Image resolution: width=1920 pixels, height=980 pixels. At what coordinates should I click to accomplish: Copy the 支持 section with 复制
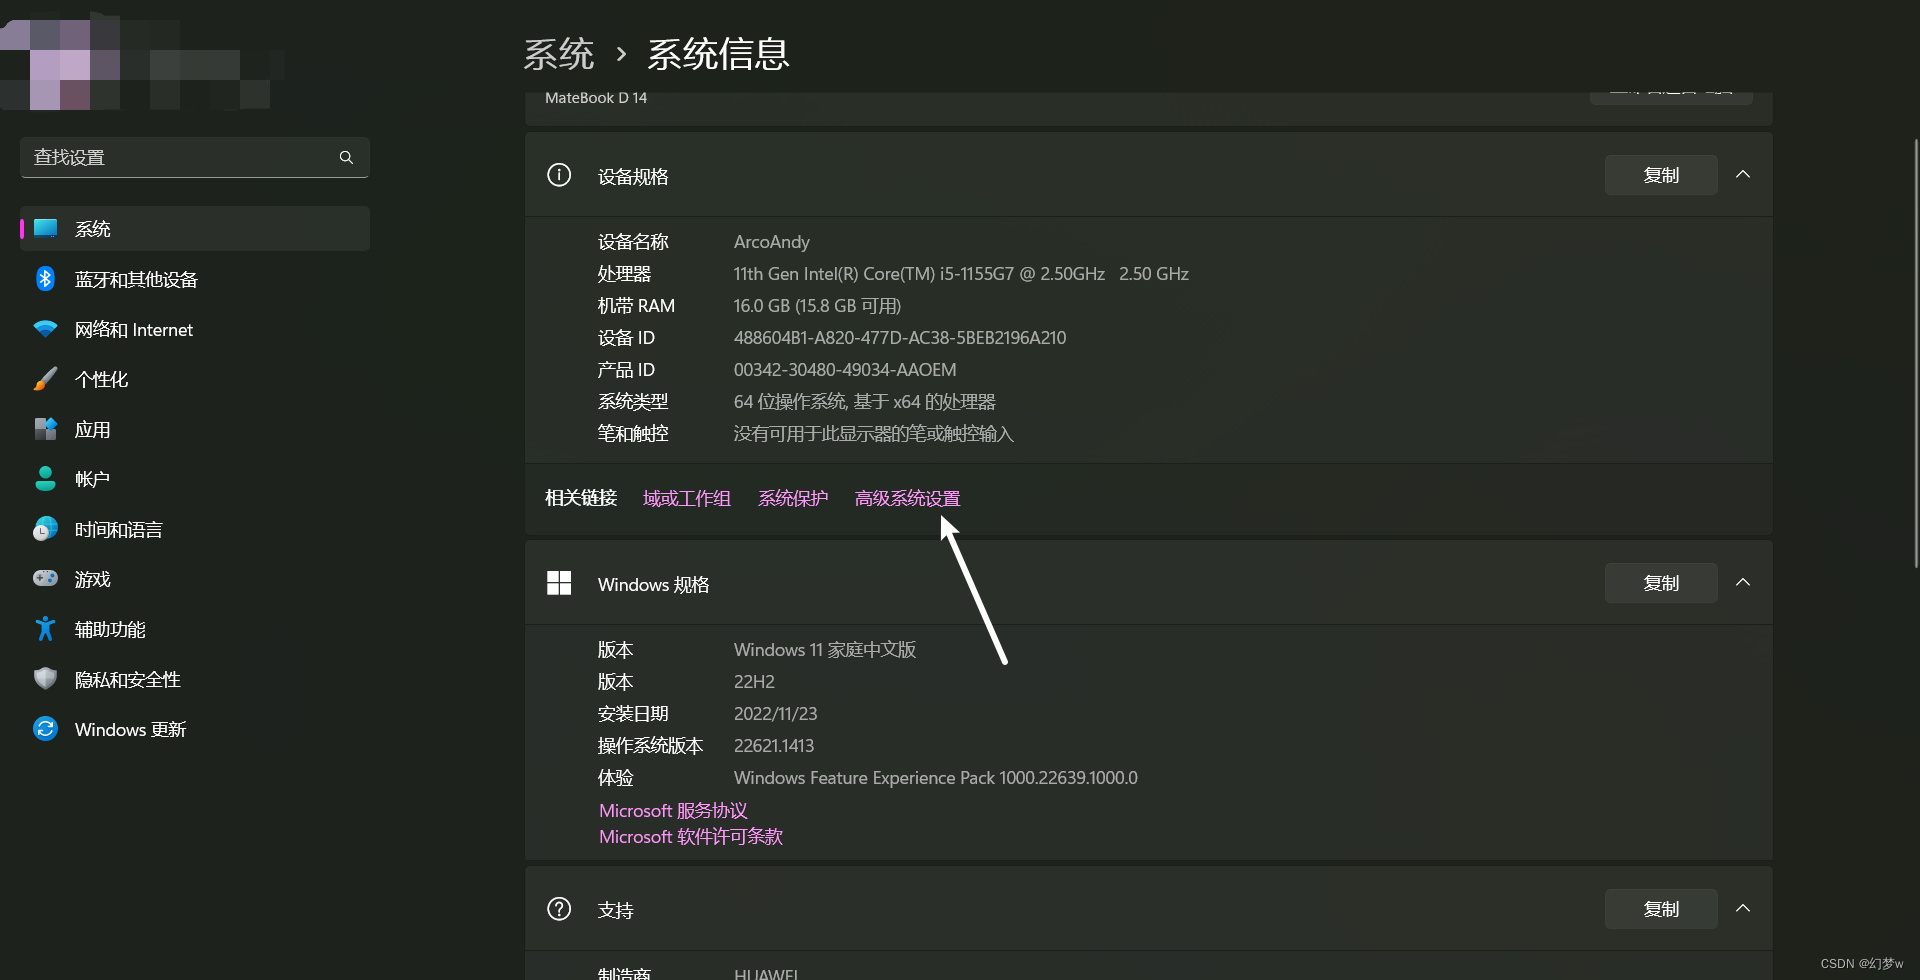(x=1661, y=909)
